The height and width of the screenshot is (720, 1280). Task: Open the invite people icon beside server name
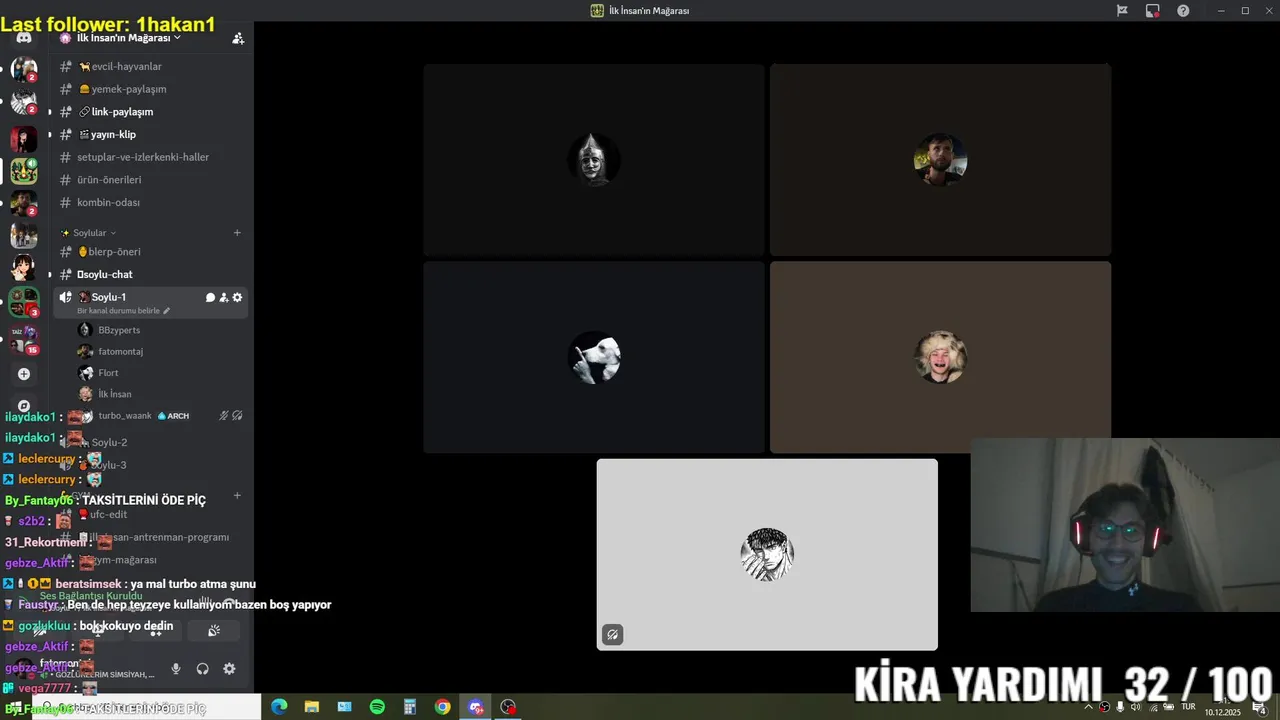(238, 38)
